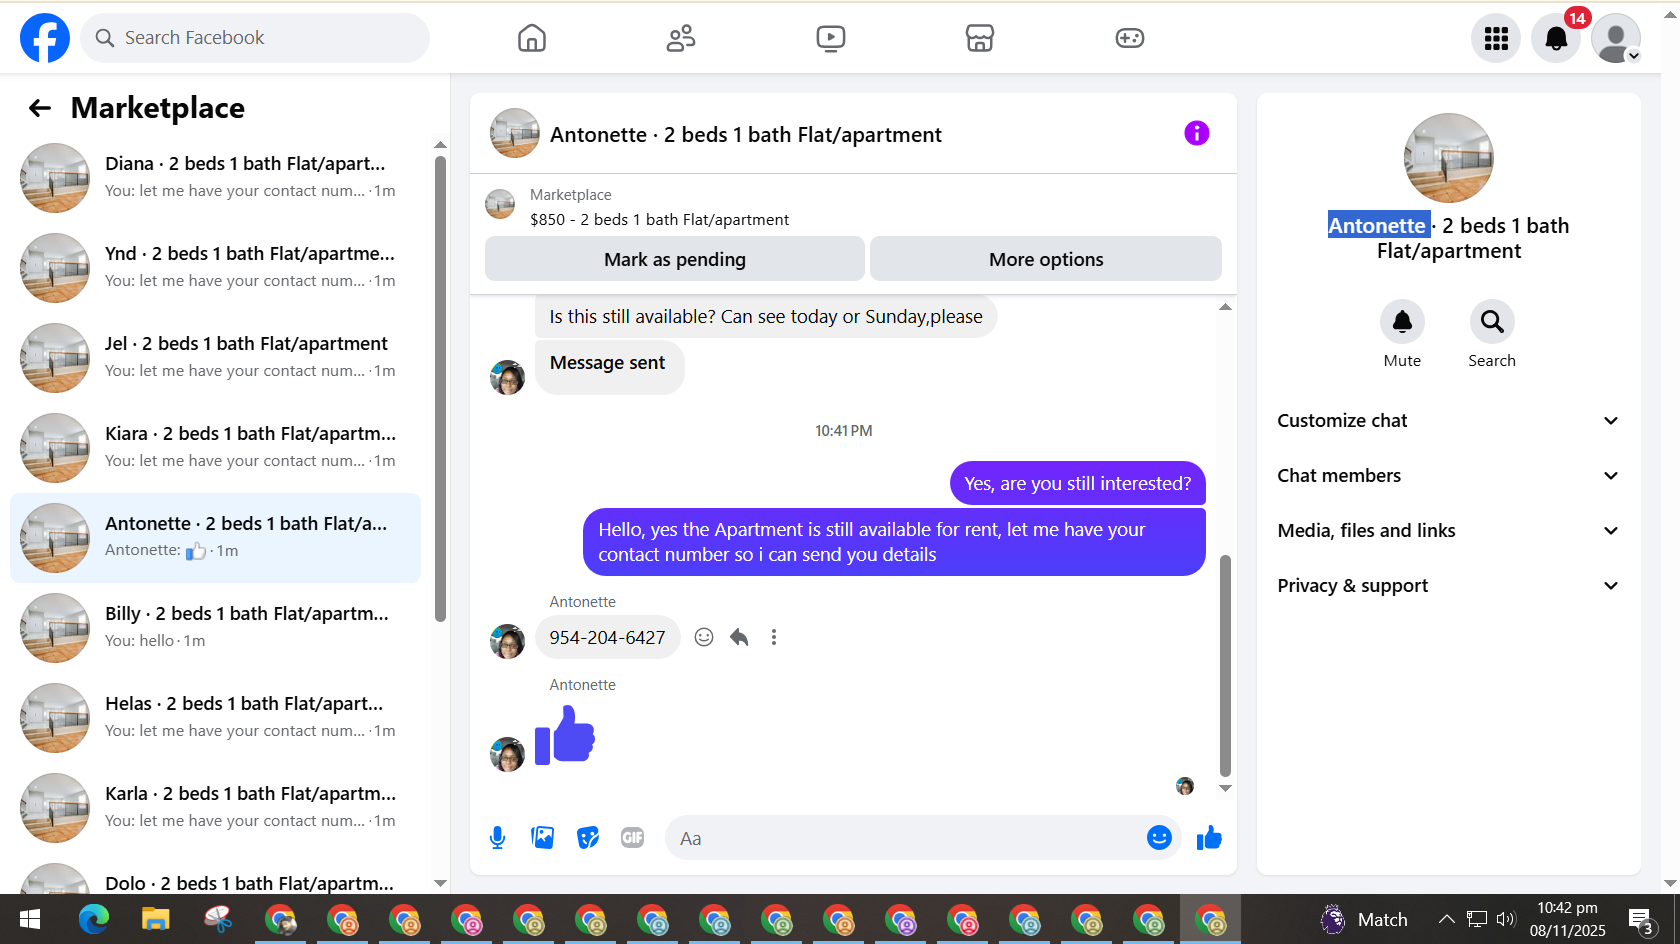This screenshot has height=944, width=1680.
Task: Reply to the phone number message
Action: pos(739,637)
